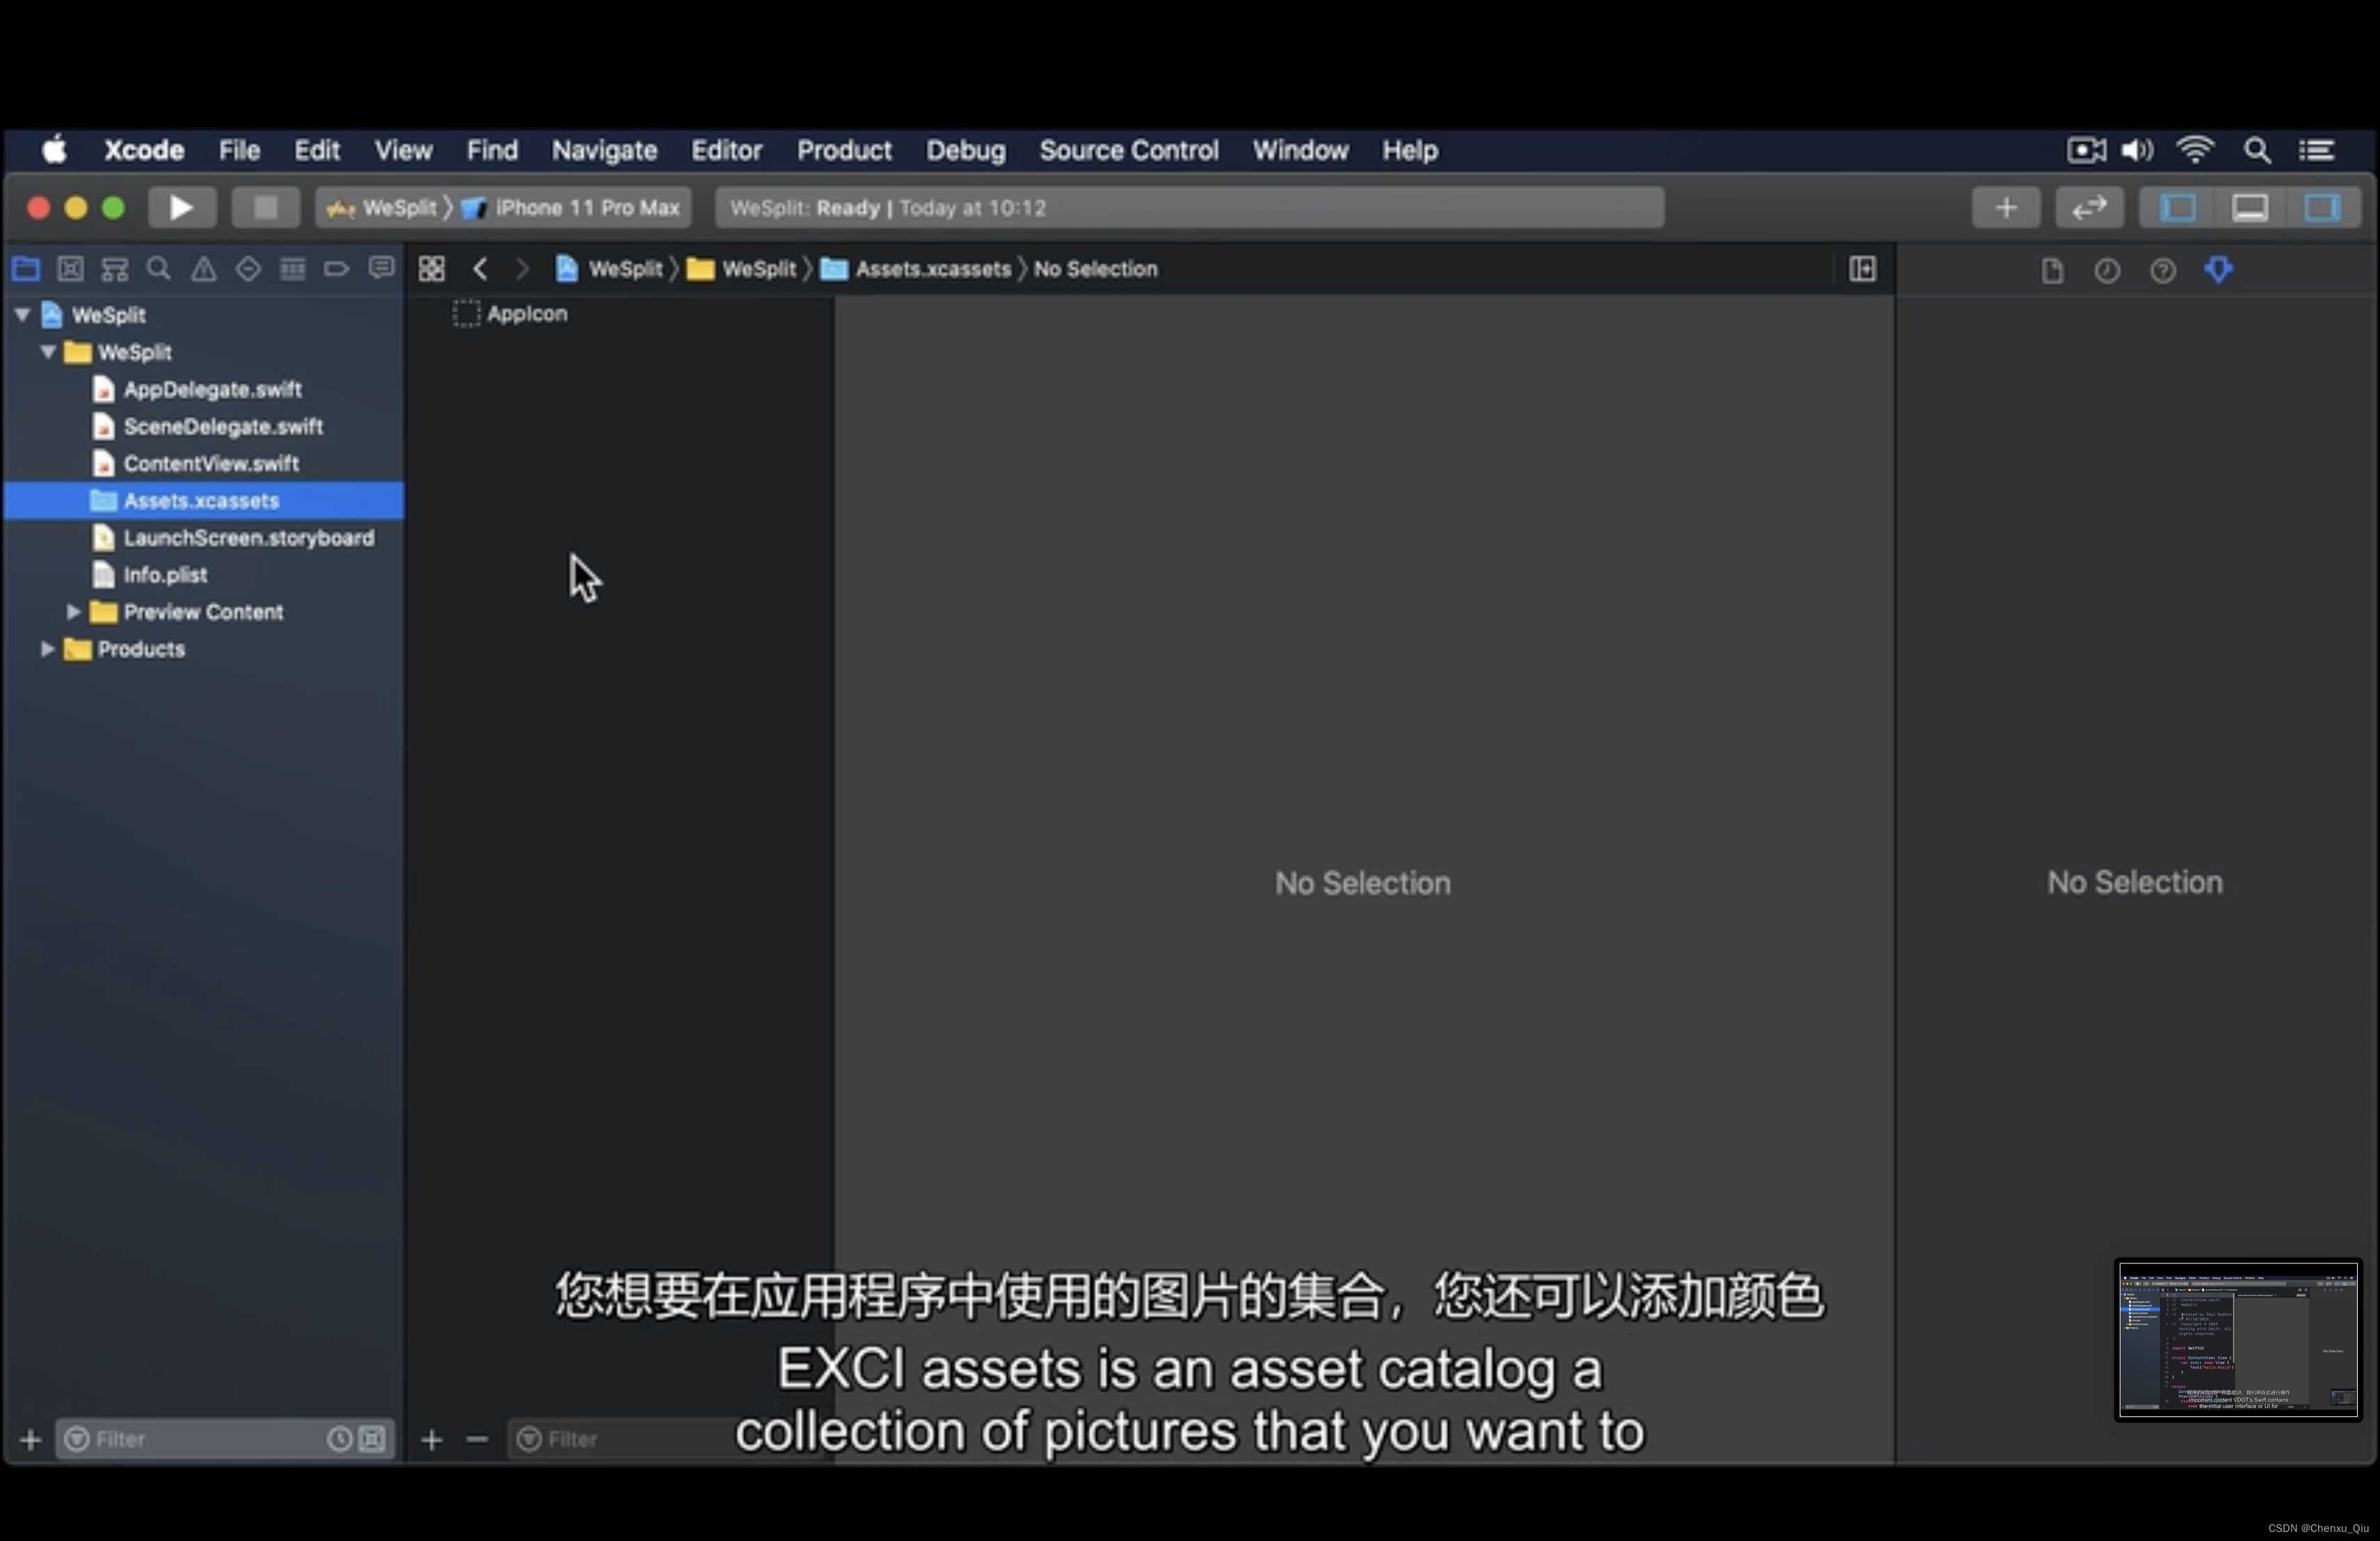Open Spotlight search in menu bar

2257,150
